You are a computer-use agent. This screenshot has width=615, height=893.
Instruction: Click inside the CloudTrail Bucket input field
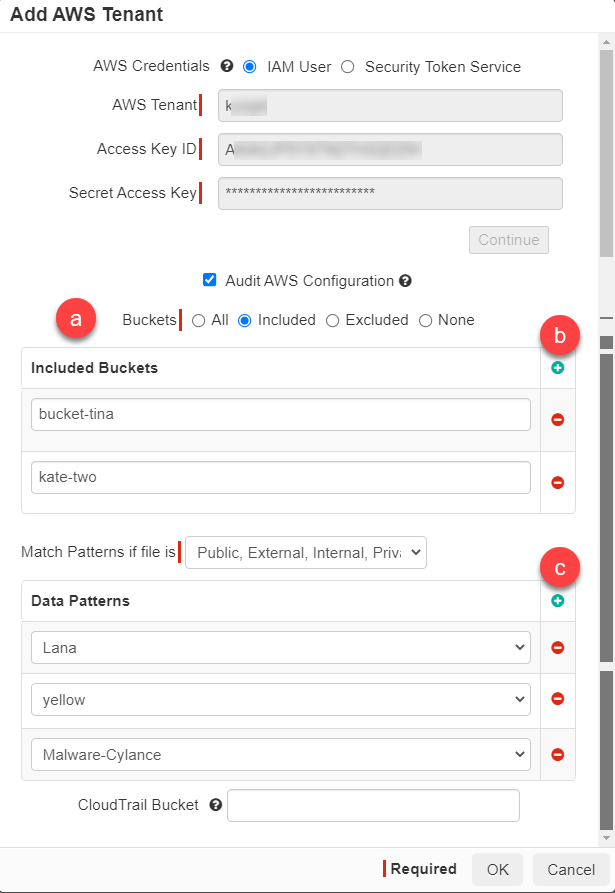coord(373,805)
